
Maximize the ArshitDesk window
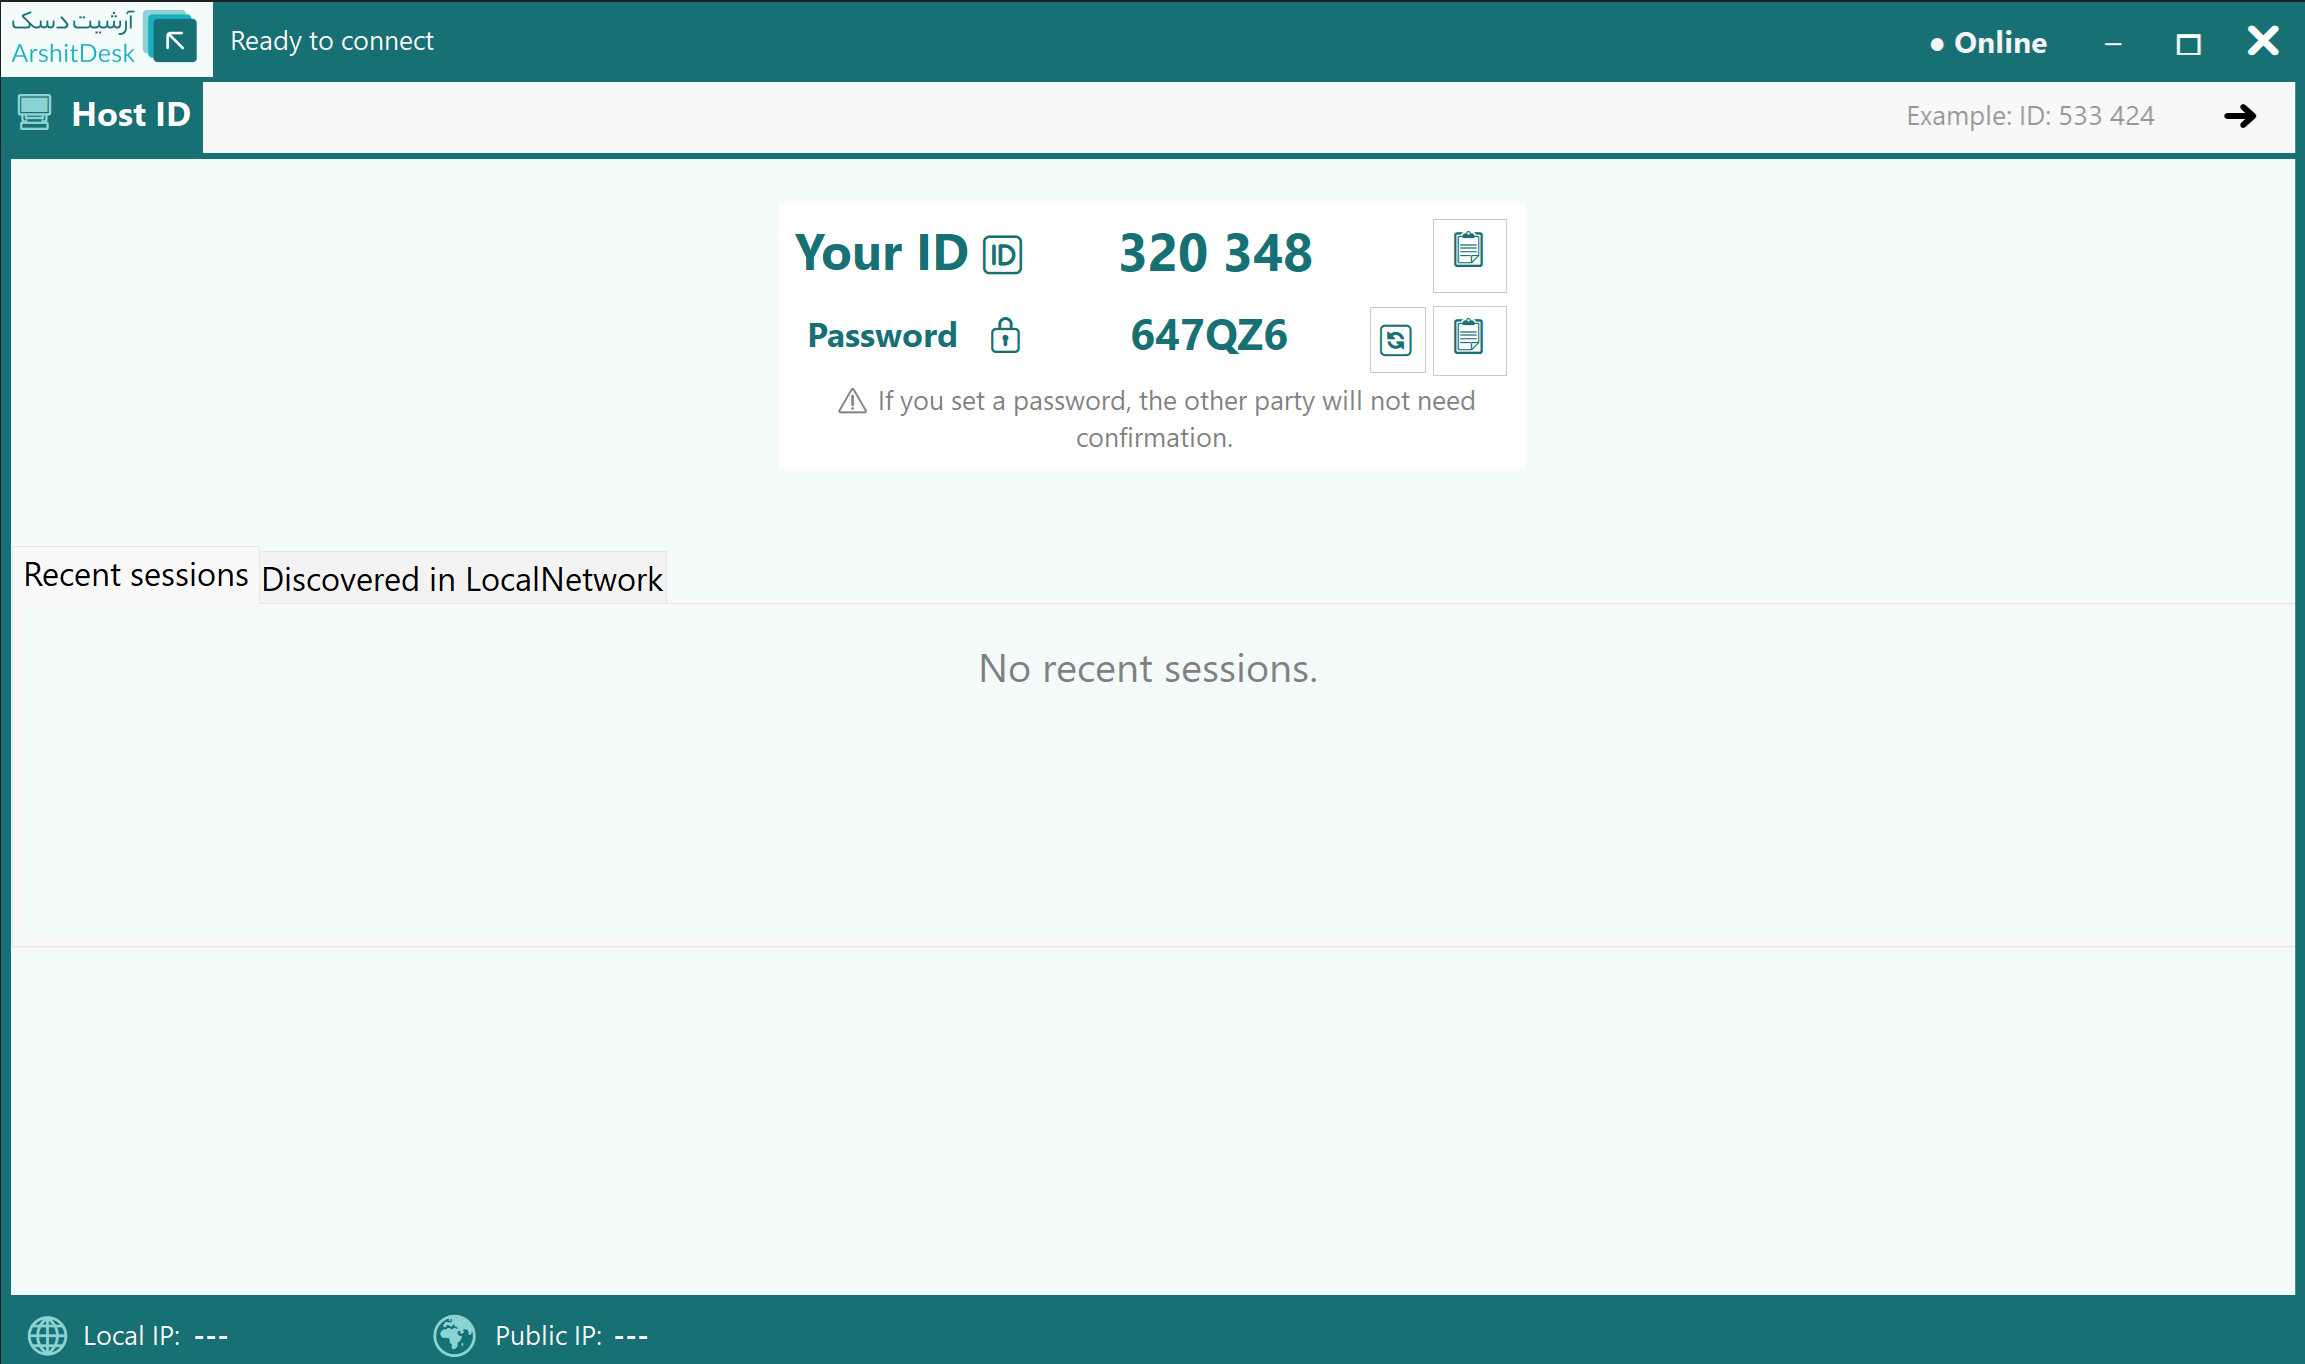pyautogui.click(x=2188, y=43)
